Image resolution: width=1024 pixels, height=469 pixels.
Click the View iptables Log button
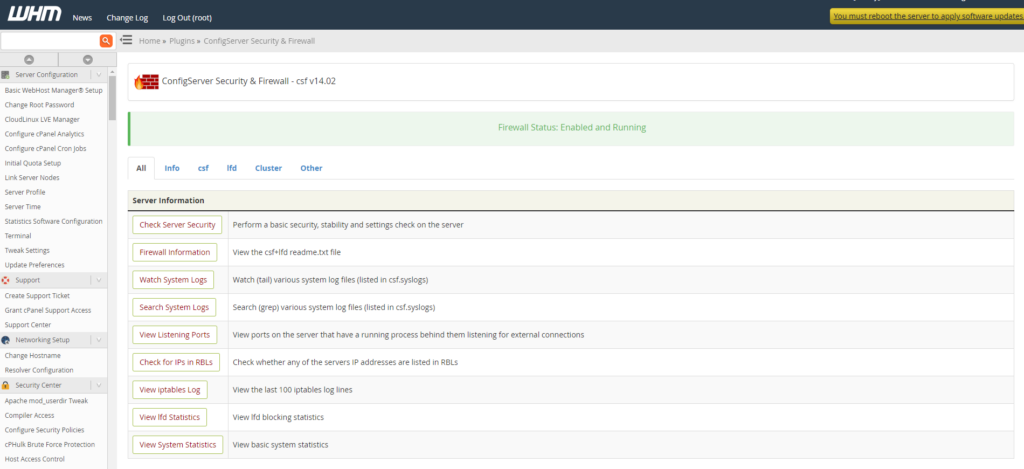pyautogui.click(x=170, y=390)
